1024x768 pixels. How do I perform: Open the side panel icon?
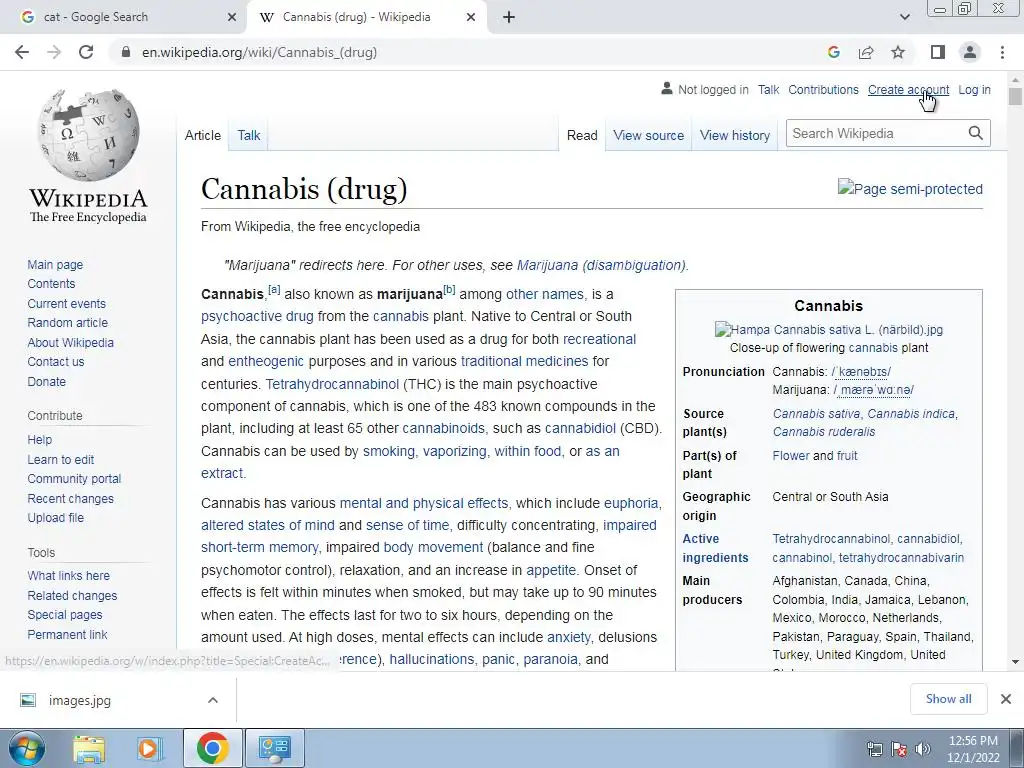(938, 52)
